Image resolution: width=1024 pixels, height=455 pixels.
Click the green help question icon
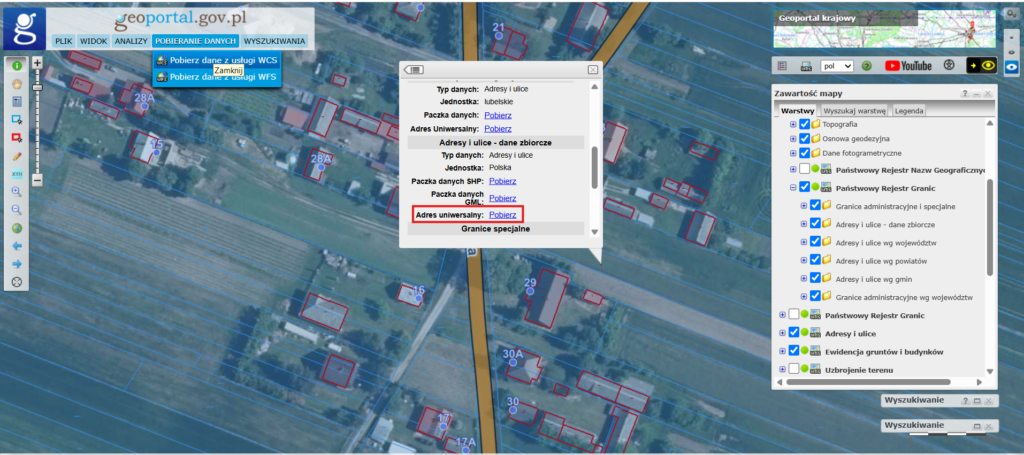click(867, 65)
